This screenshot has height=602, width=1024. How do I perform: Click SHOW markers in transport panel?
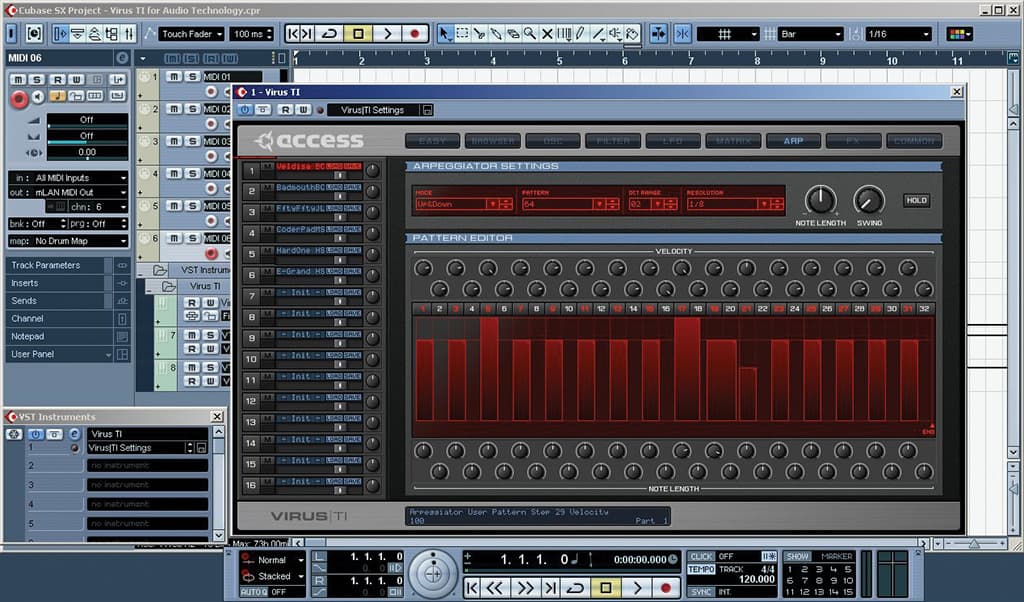tap(797, 556)
